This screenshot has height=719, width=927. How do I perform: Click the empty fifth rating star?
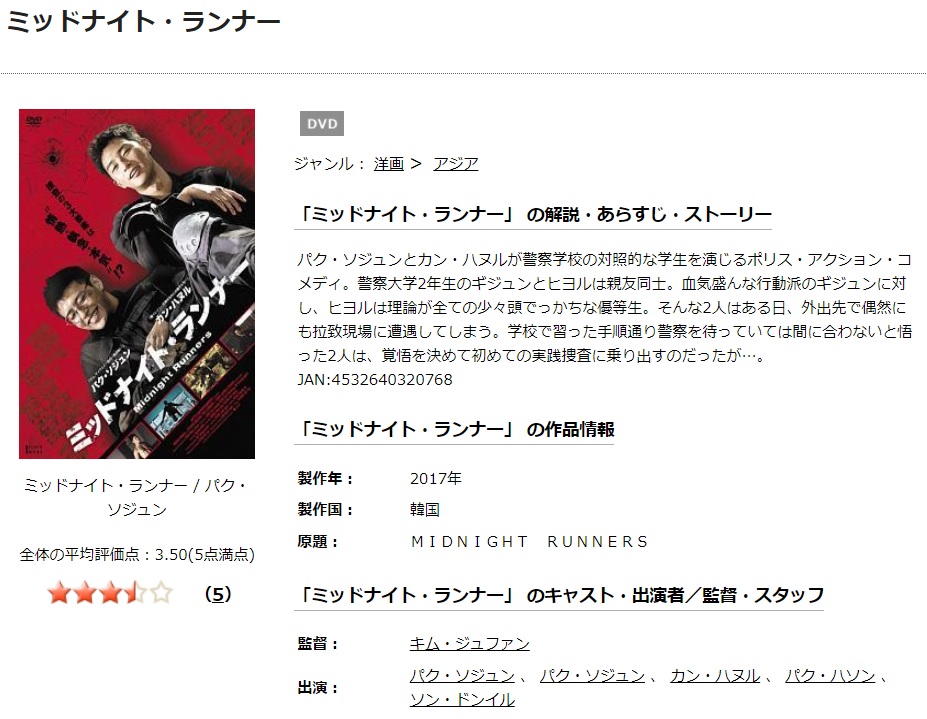(x=161, y=592)
